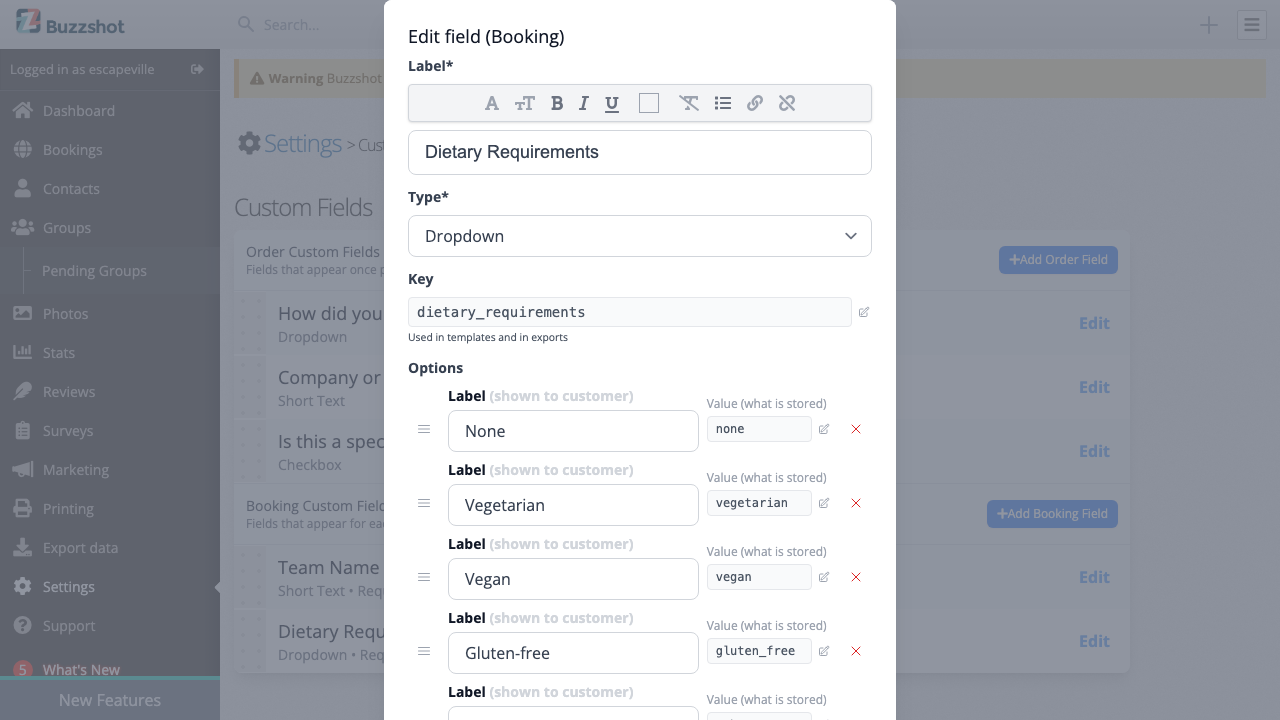
Task: Open the font size tool in label toolbar
Action: click(524, 103)
